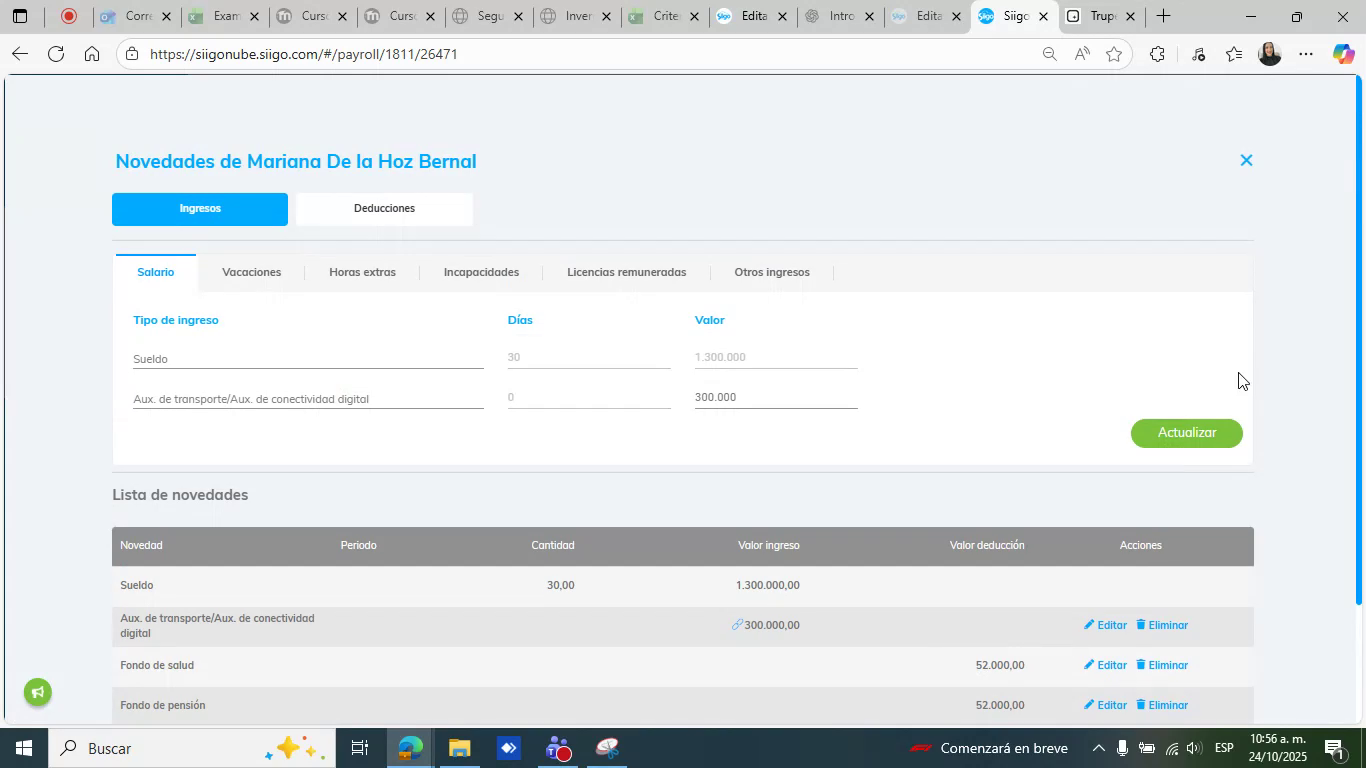
Task: Click the green announcements megaphone icon
Action: (x=38, y=692)
